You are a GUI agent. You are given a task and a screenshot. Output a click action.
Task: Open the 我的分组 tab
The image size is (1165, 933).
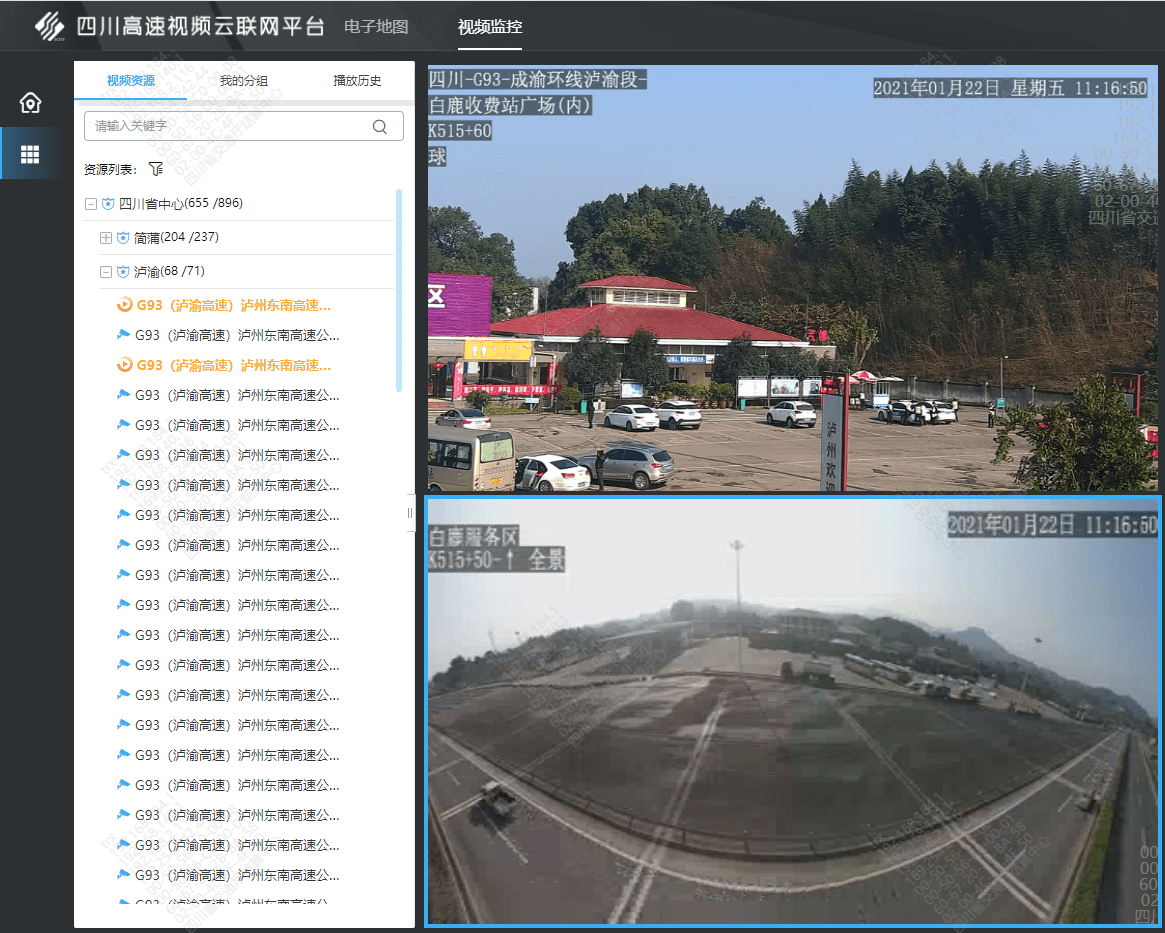(244, 81)
